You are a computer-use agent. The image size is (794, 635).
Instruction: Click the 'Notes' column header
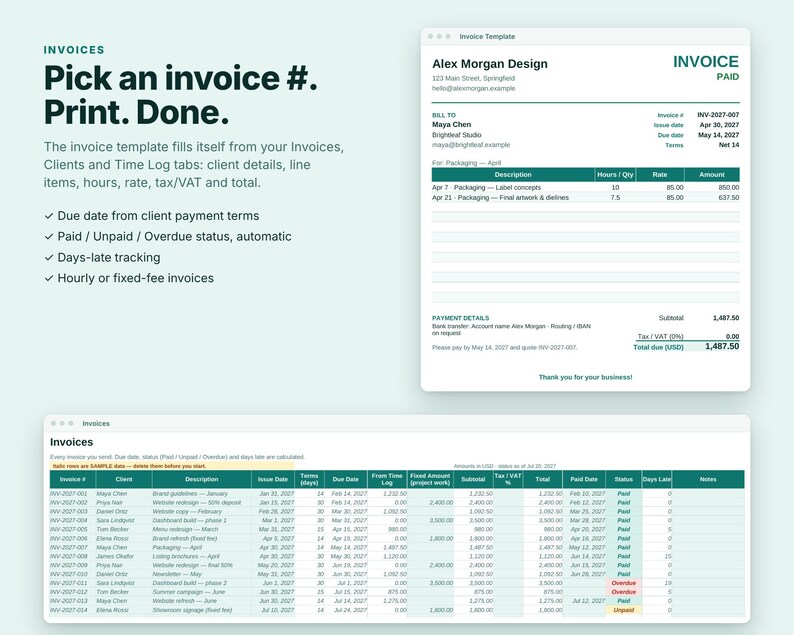[708, 479]
